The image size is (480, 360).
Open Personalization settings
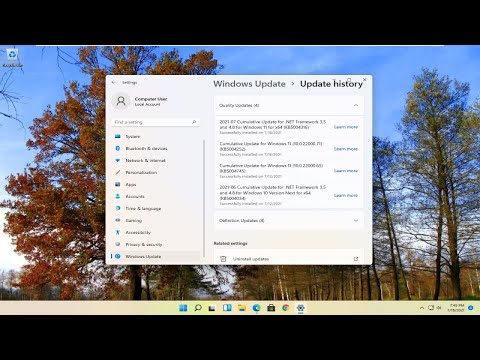156,172
